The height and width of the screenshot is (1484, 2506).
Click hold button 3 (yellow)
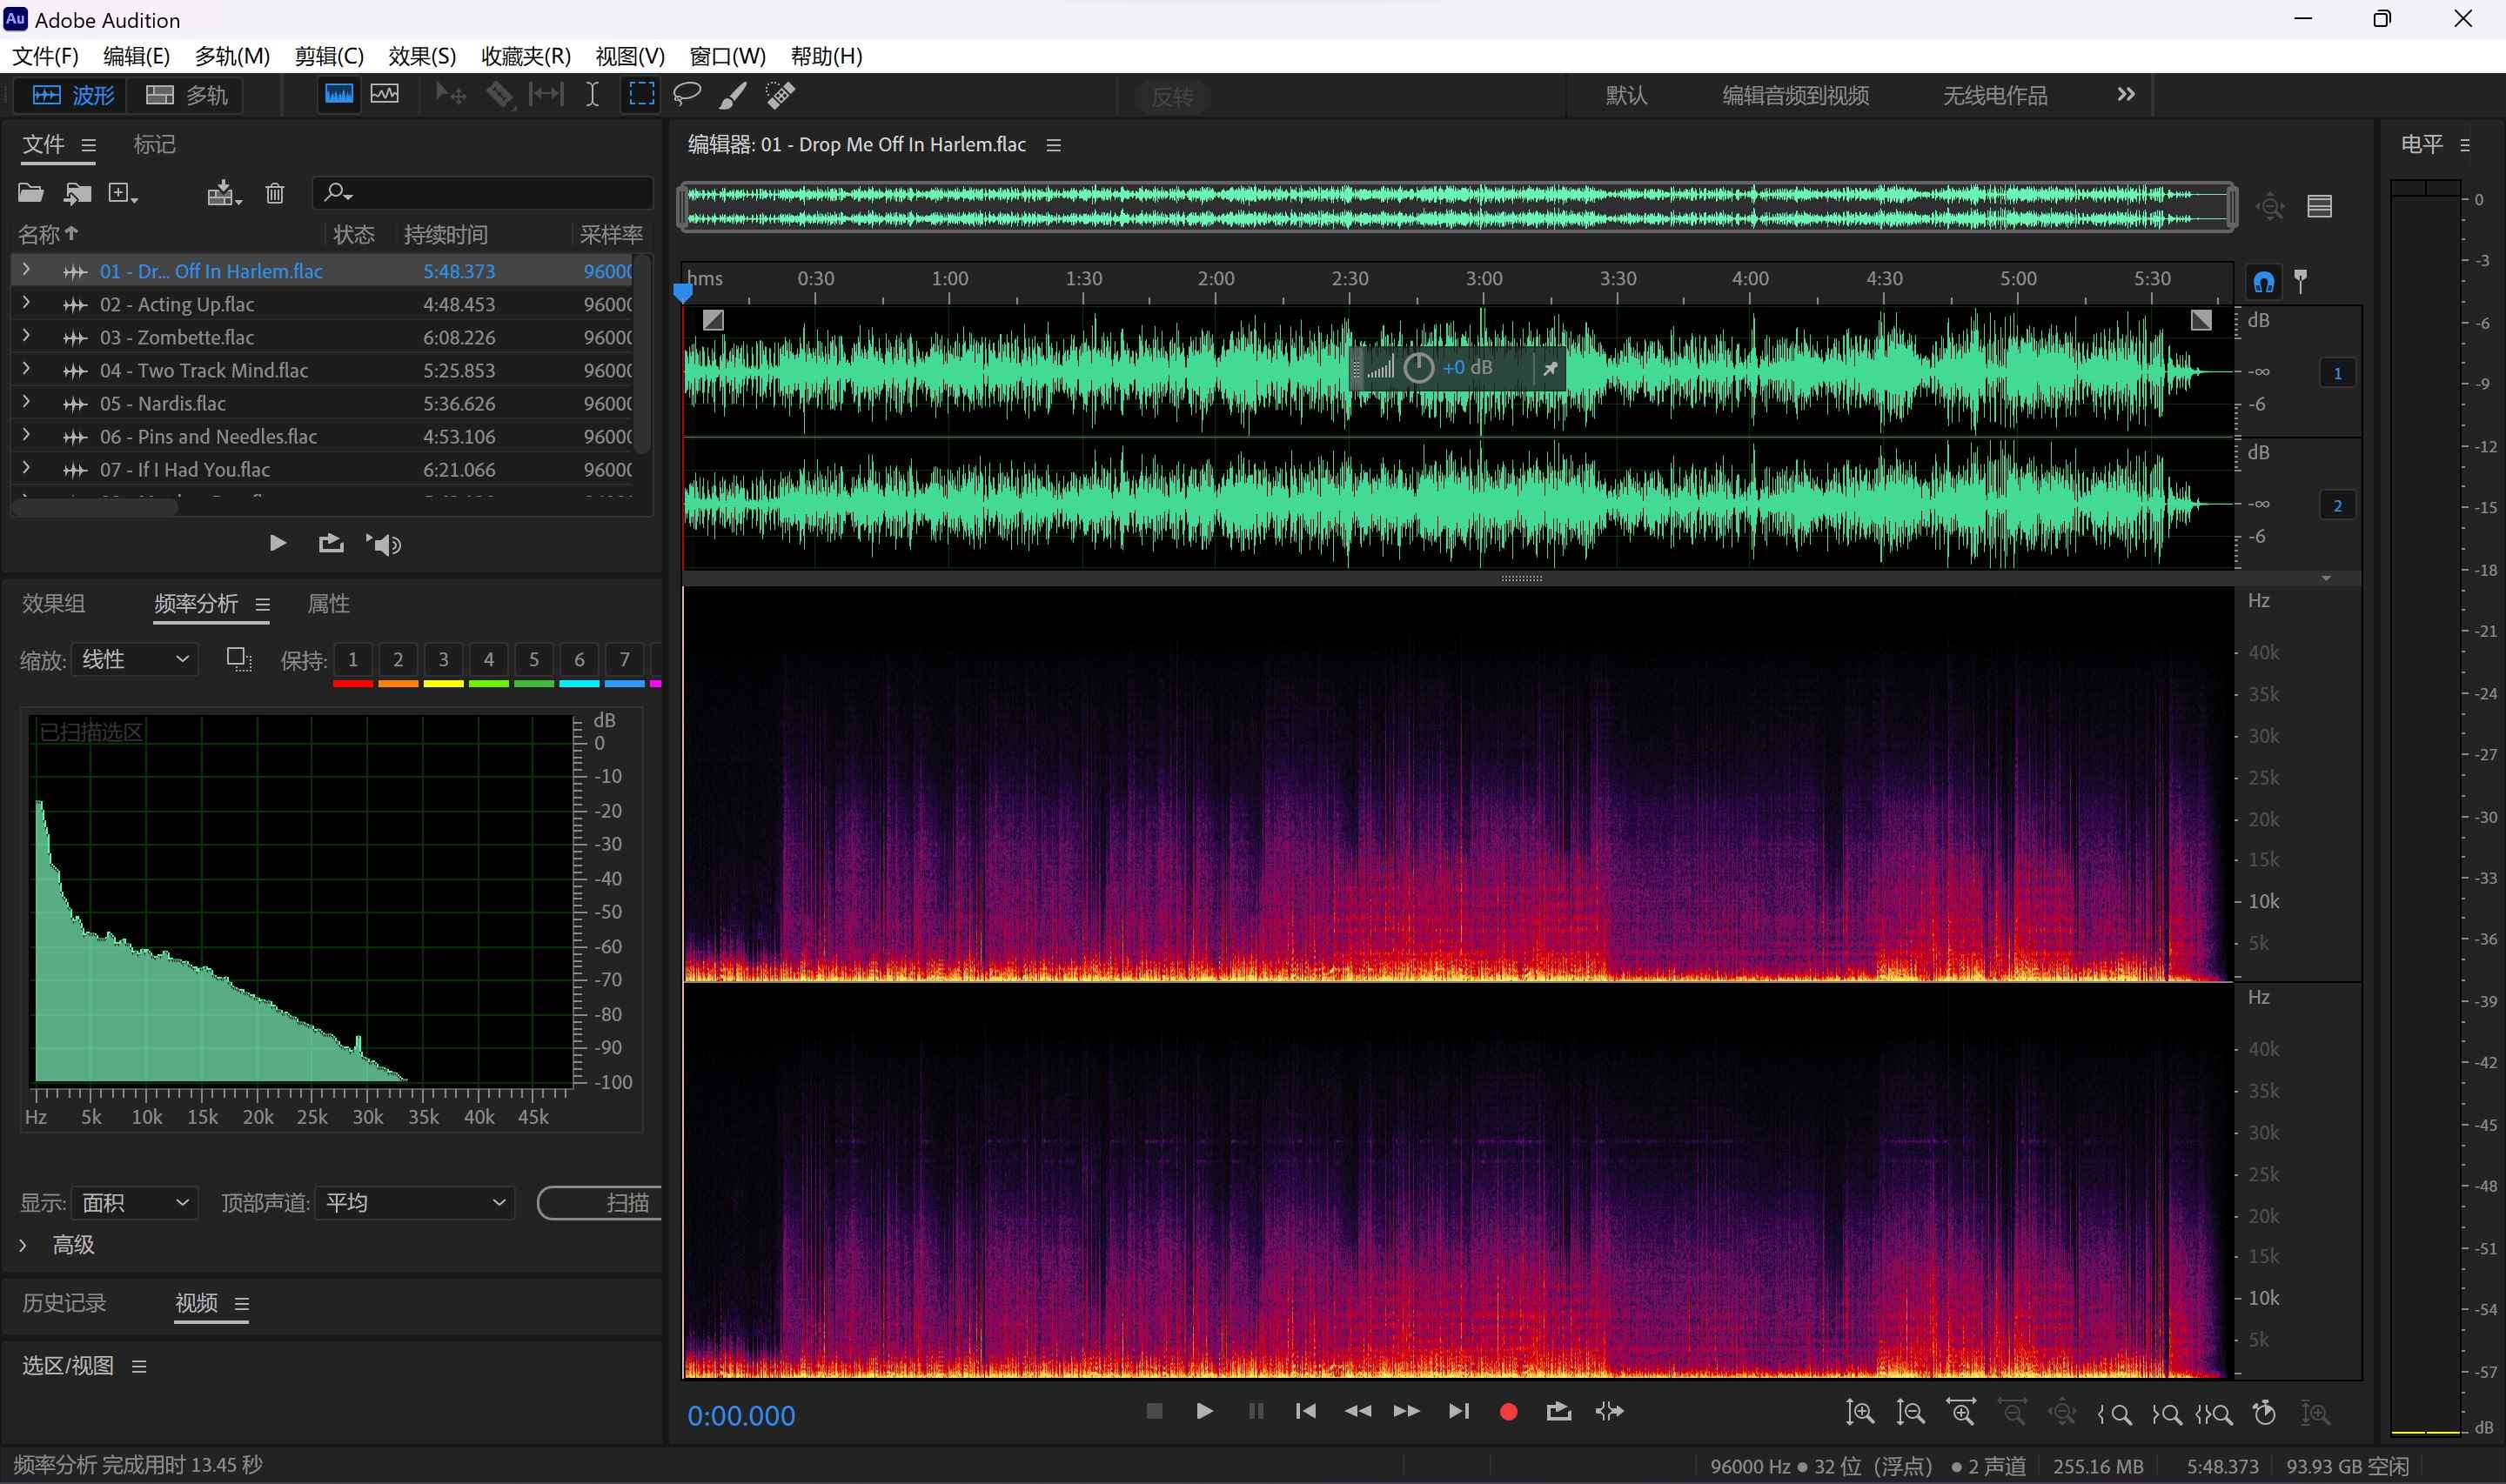click(x=443, y=660)
